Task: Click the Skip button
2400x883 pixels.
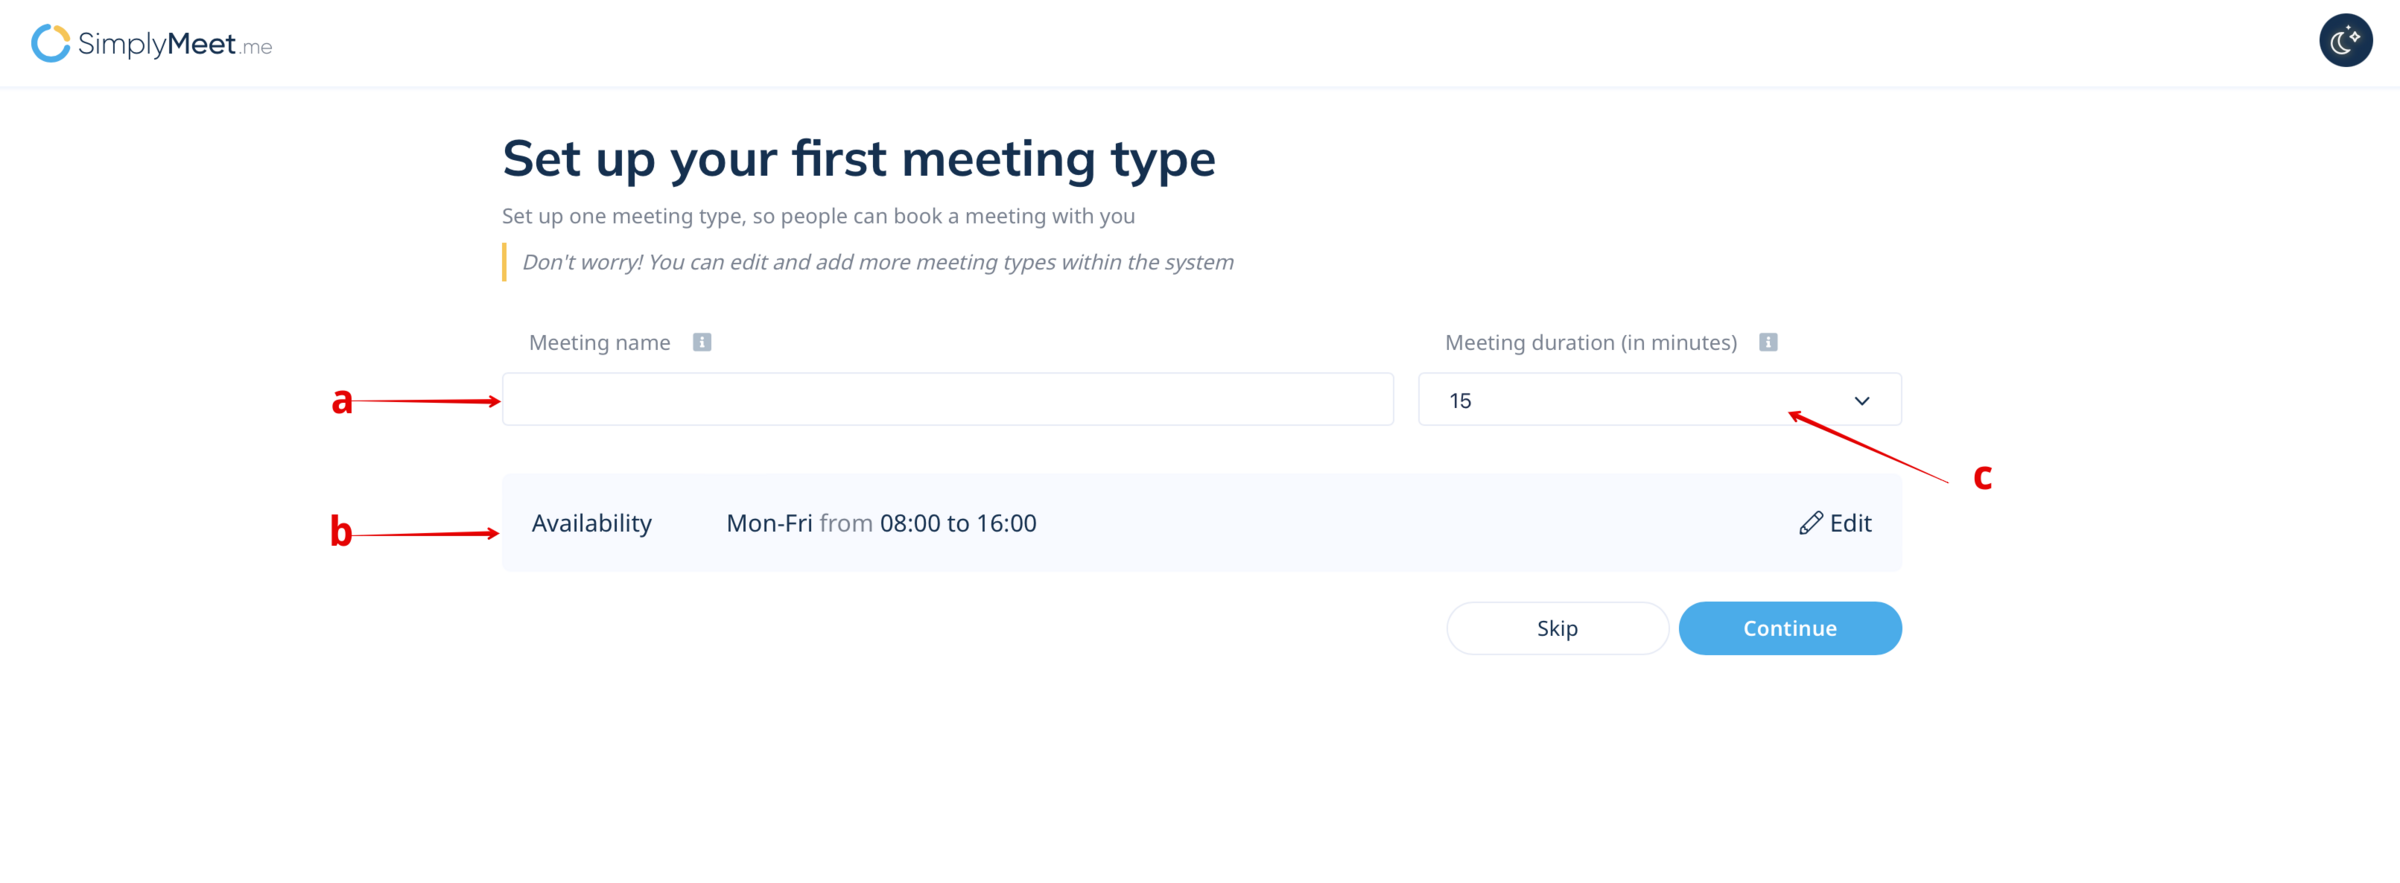Action: tap(1557, 628)
